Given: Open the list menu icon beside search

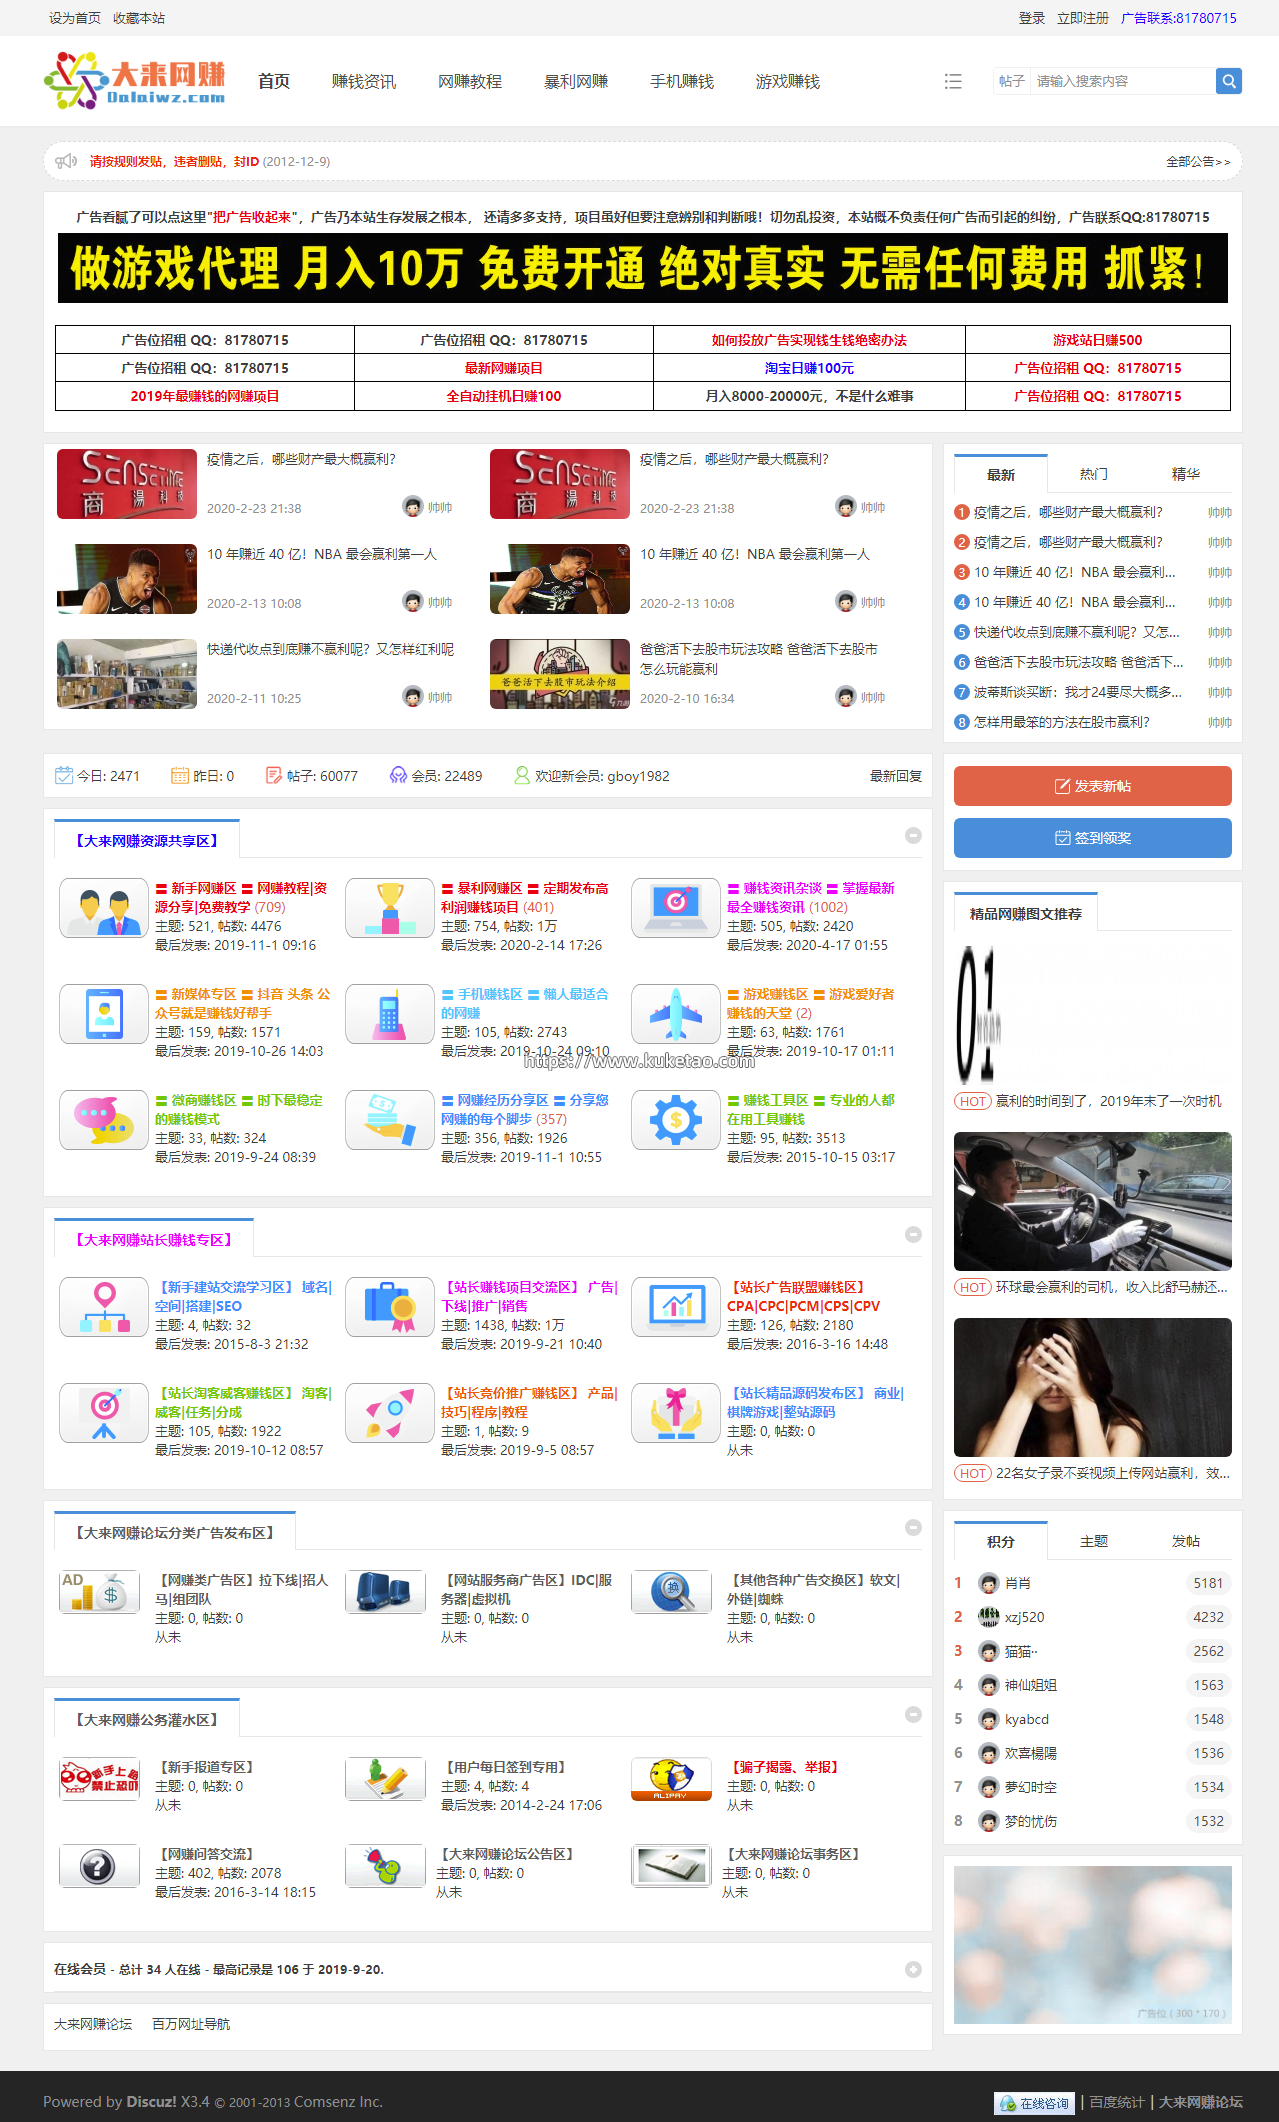Looking at the screenshot, I should point(953,81).
